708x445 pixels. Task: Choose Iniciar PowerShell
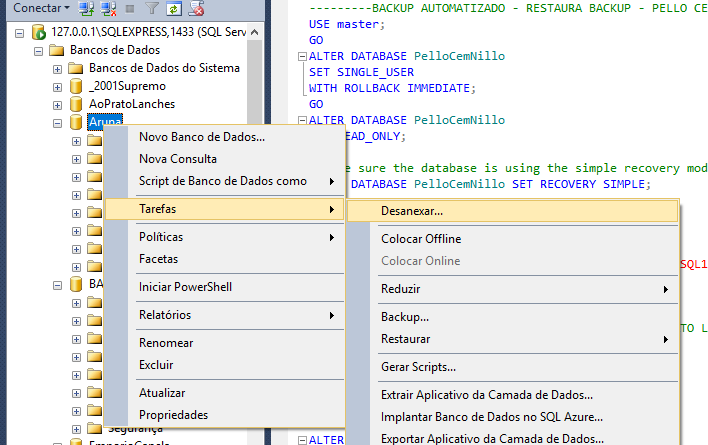(224, 287)
